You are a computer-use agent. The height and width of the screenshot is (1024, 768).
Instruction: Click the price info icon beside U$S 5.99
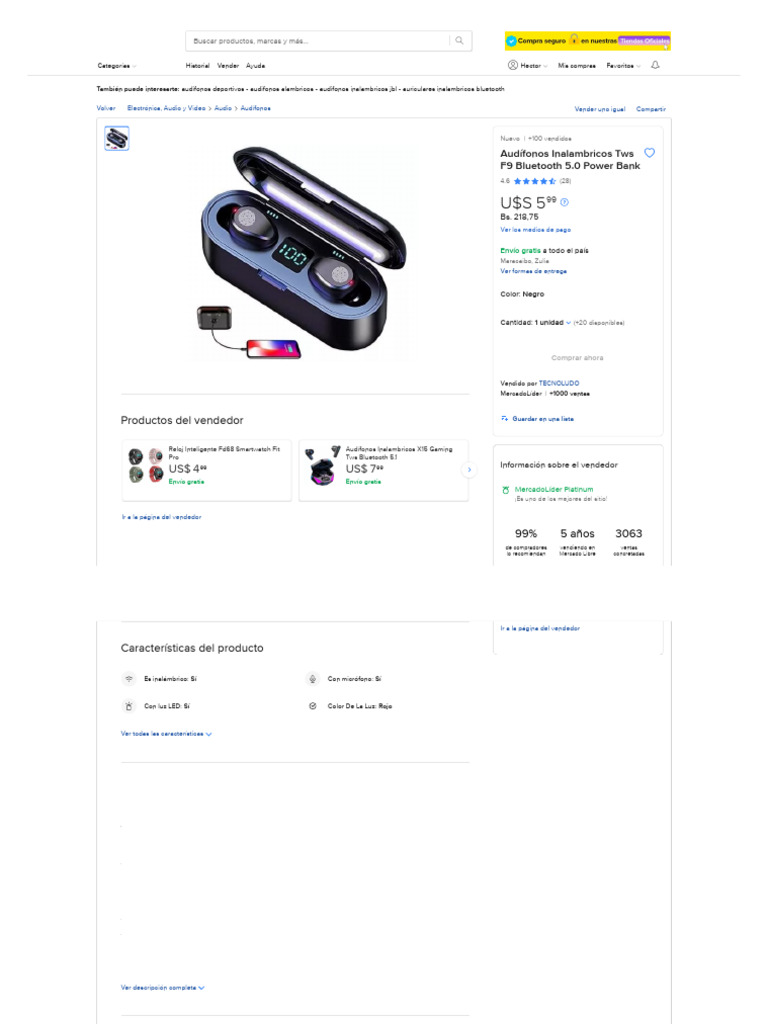click(564, 202)
